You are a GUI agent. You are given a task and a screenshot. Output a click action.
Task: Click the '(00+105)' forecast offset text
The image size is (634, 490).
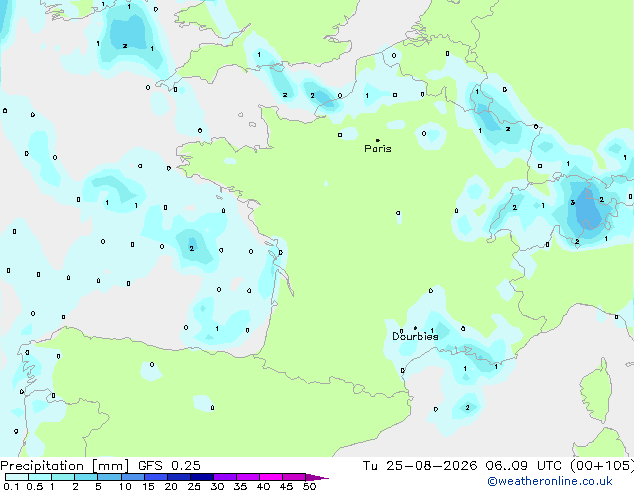coord(602,466)
